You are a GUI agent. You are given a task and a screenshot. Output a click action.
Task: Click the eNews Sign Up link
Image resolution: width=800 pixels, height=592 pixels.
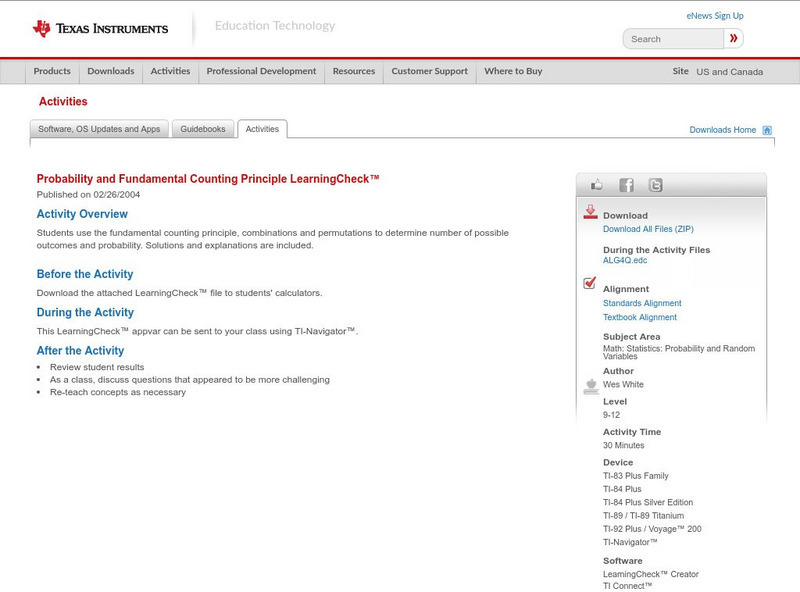[x=715, y=16]
